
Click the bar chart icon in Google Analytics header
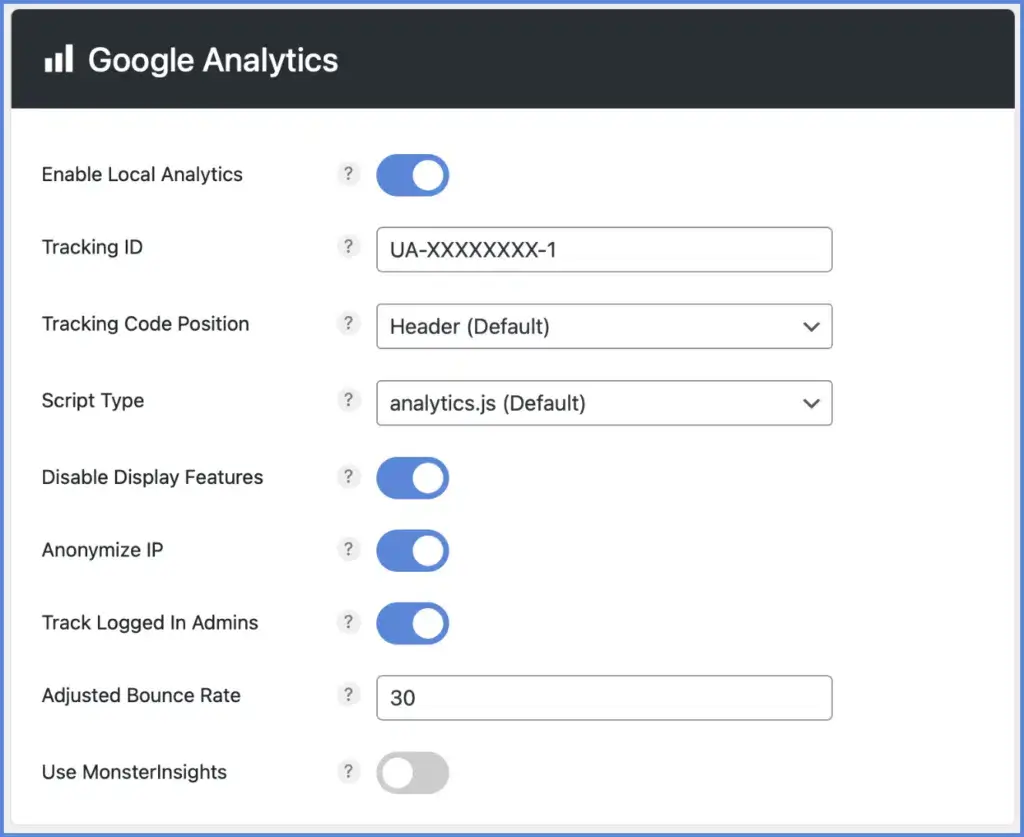(59, 59)
